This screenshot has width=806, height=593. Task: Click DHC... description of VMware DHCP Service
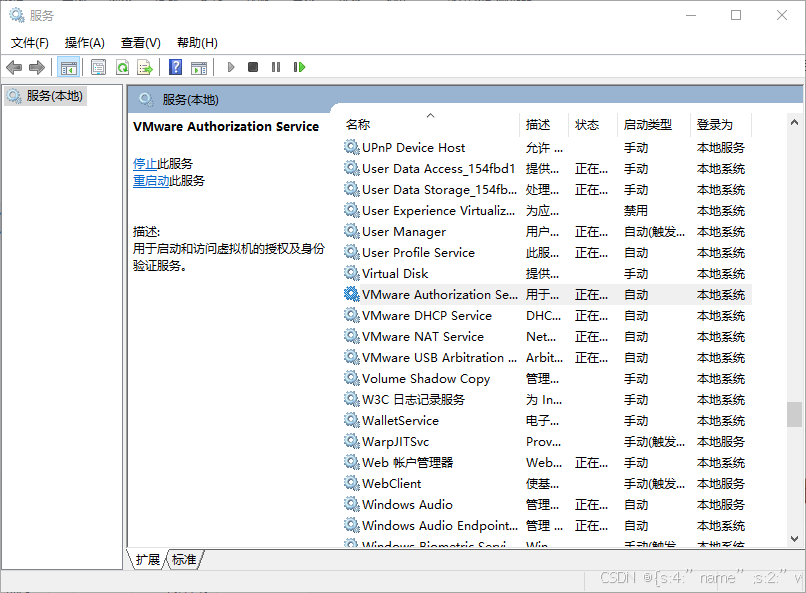pos(543,316)
